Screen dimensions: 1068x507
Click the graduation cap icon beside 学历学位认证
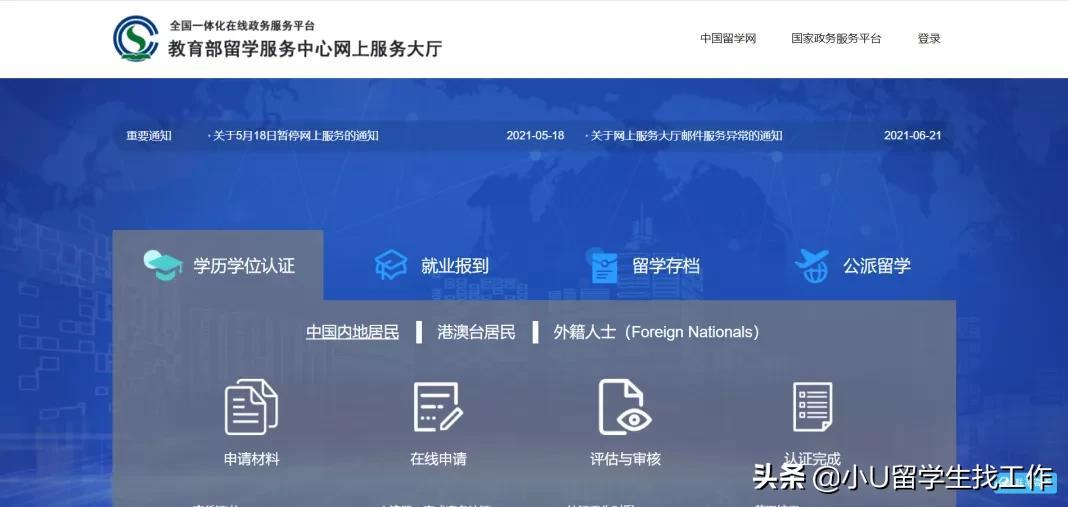coord(162,266)
